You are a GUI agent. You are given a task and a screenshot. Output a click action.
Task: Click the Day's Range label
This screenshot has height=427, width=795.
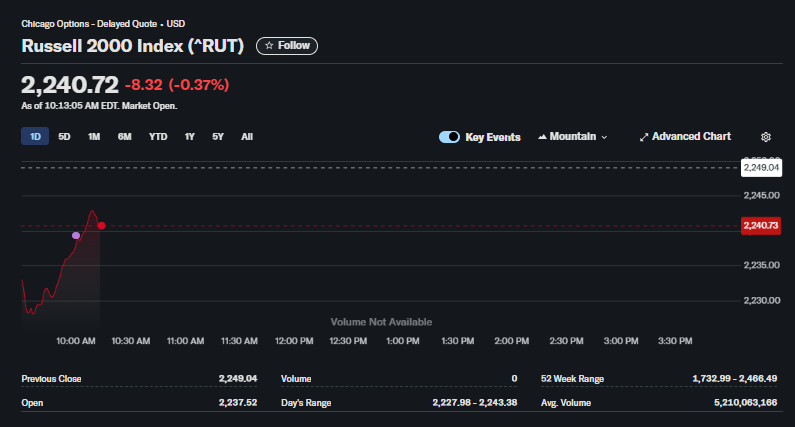coord(306,403)
